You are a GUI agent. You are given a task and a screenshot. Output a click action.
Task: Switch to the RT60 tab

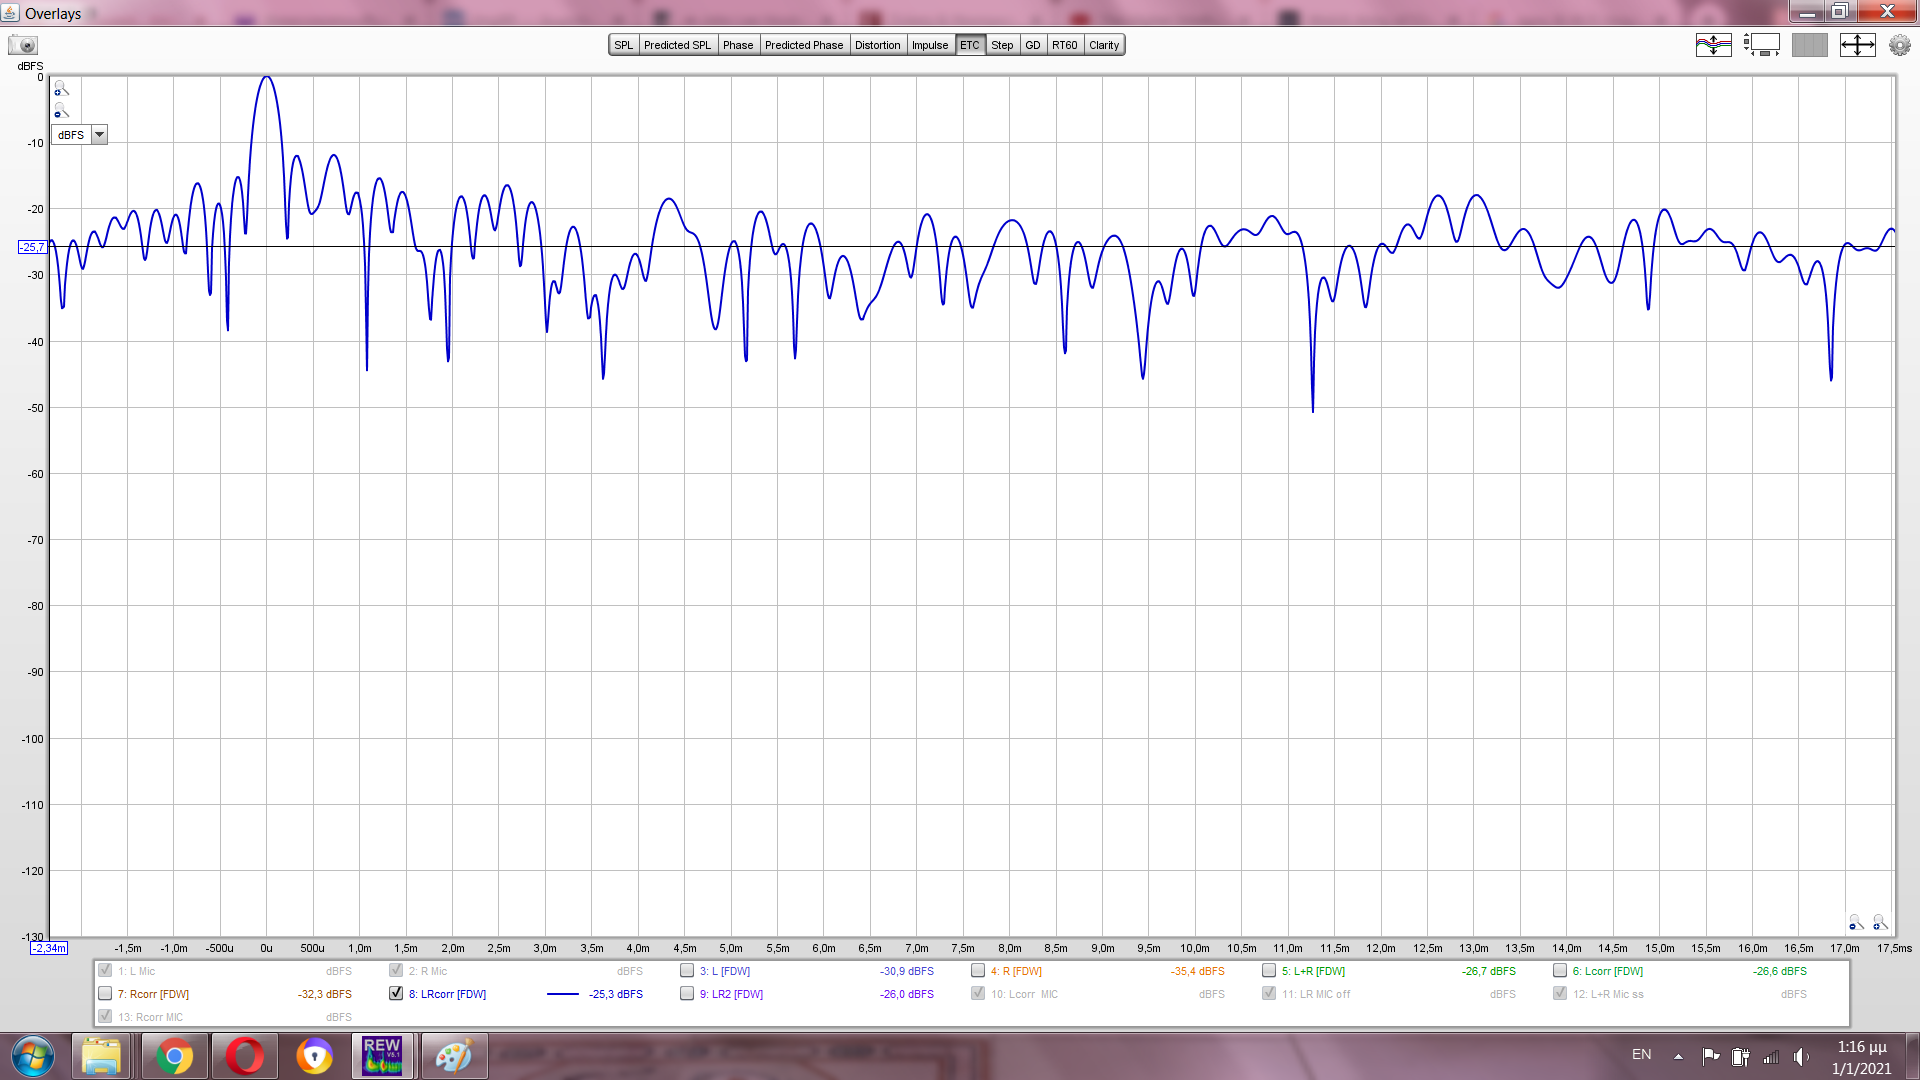[1064, 45]
